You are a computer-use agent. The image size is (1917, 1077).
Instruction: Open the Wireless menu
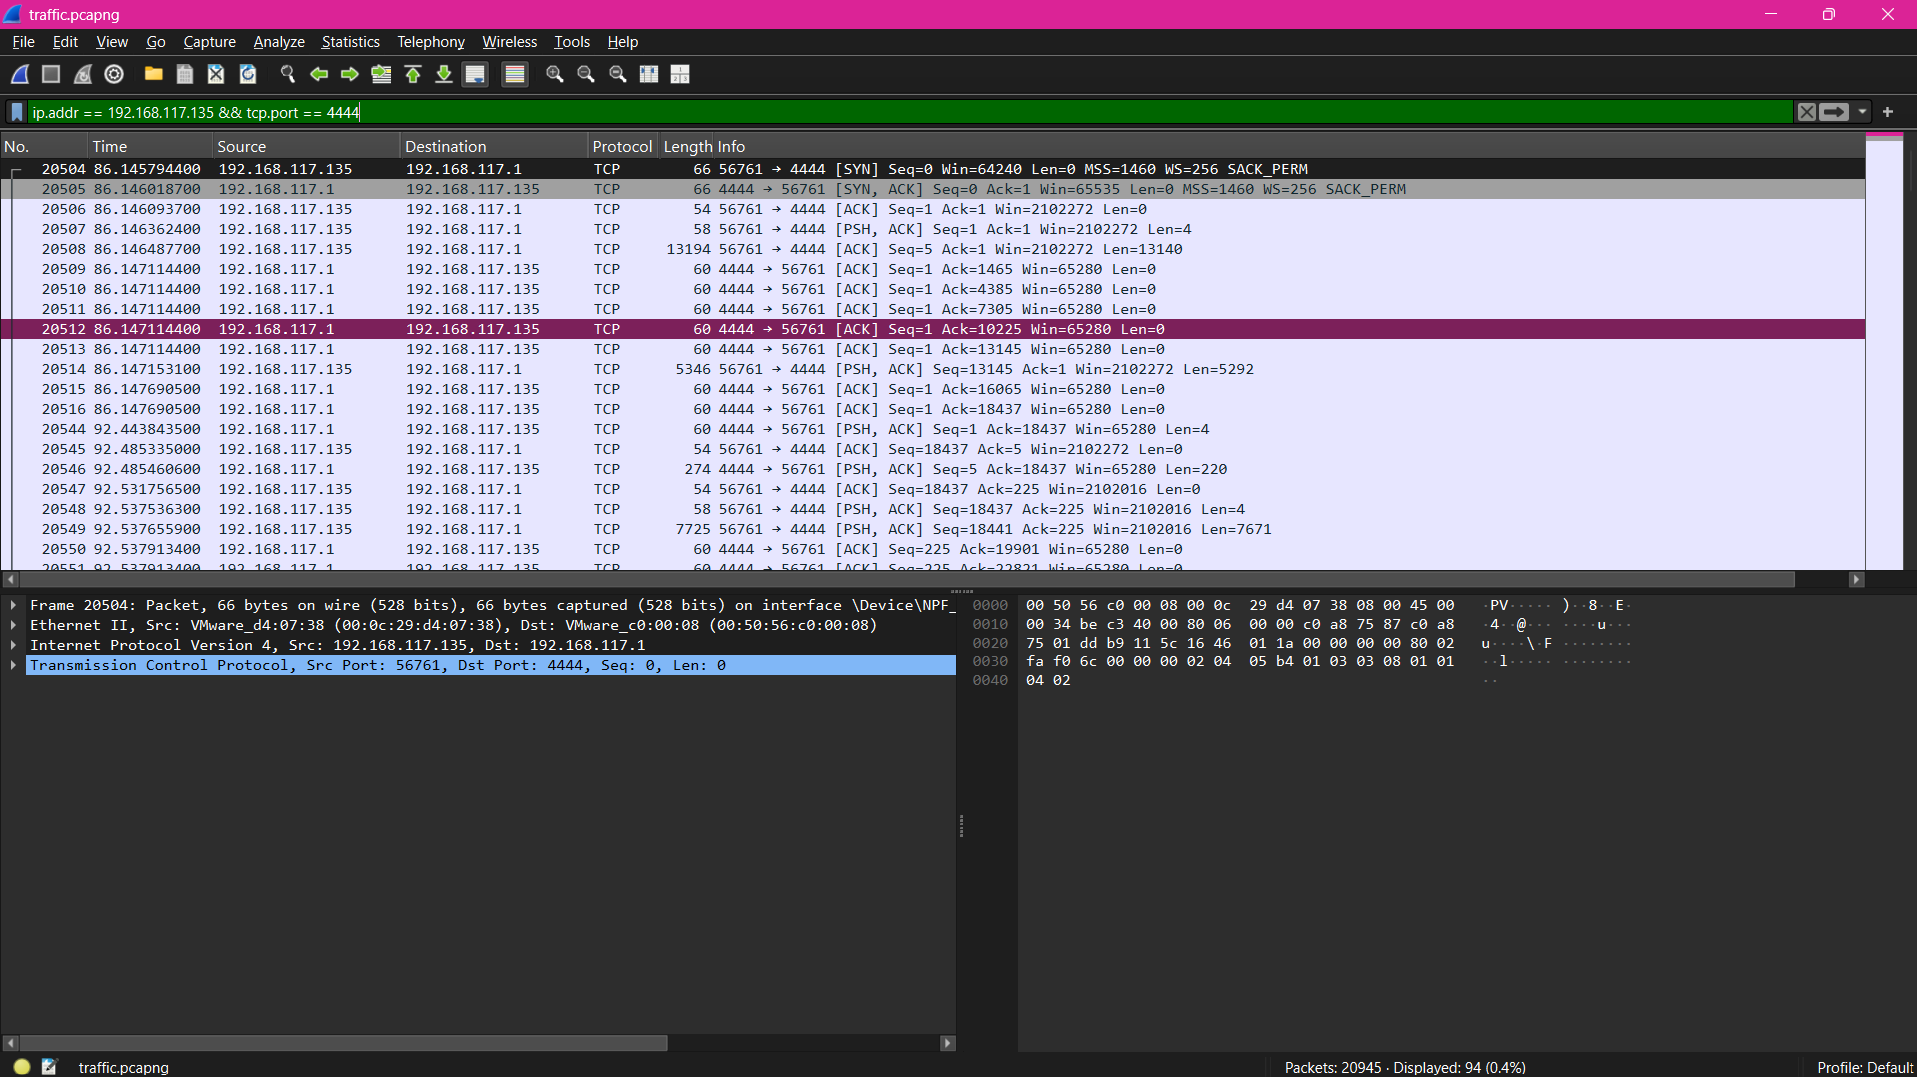(509, 42)
